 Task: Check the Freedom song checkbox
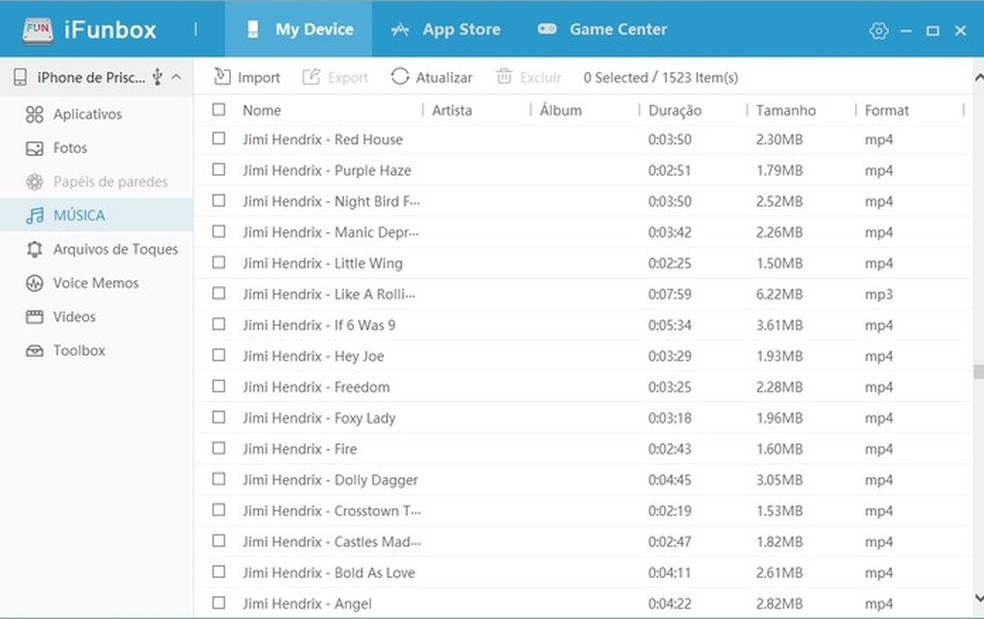218,386
